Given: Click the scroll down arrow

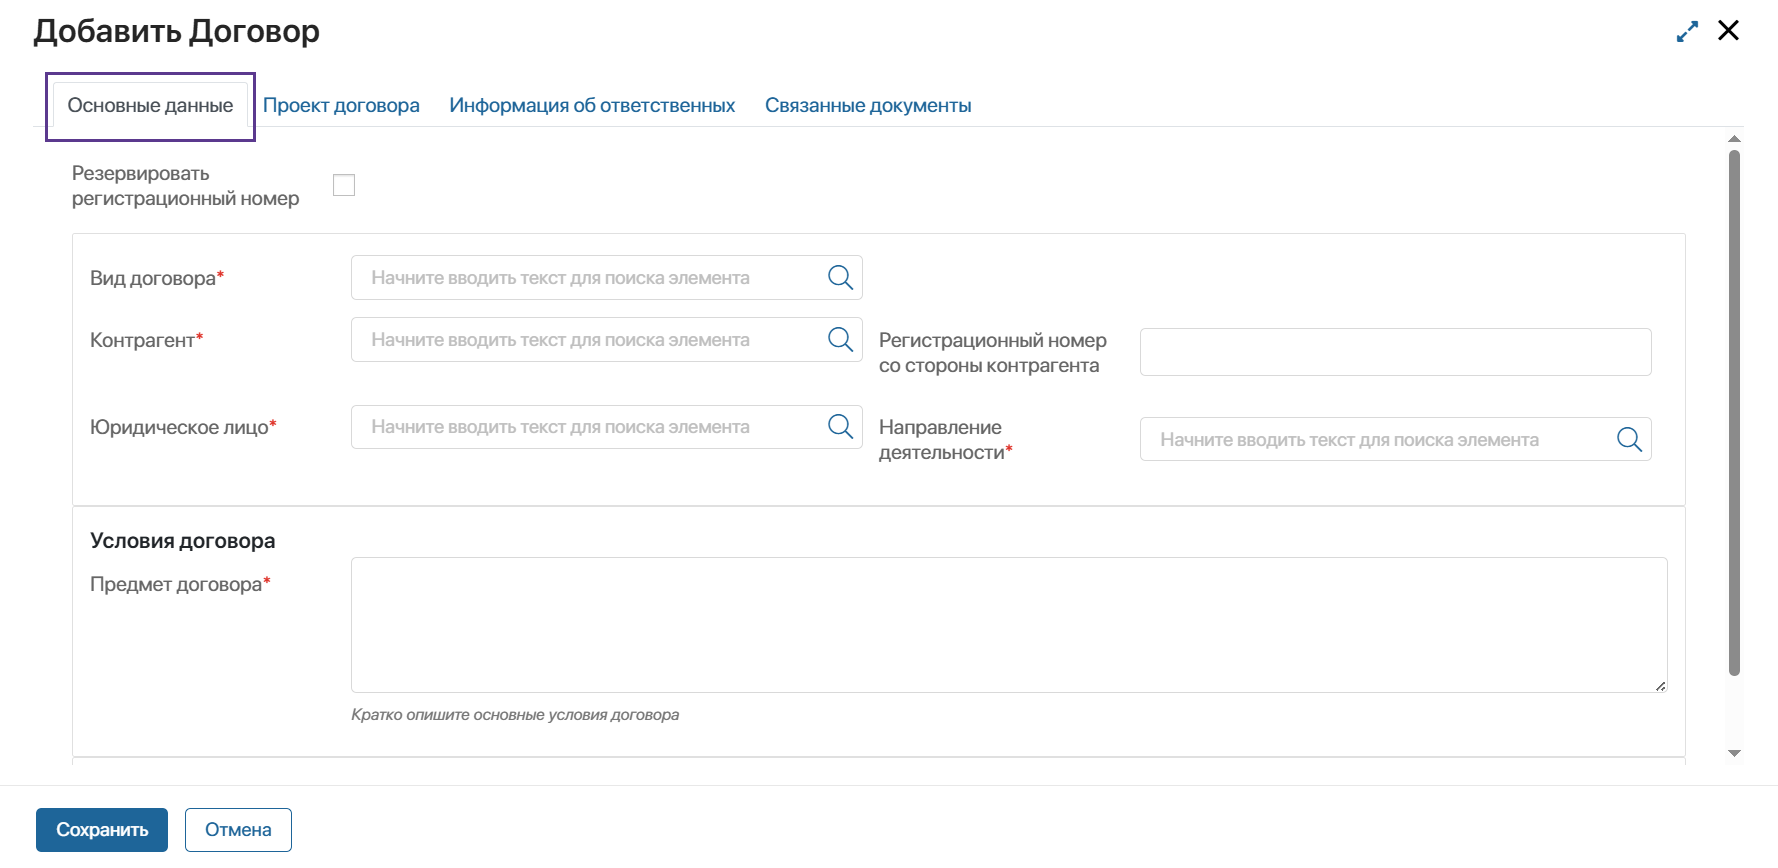Looking at the screenshot, I should pos(1734,753).
